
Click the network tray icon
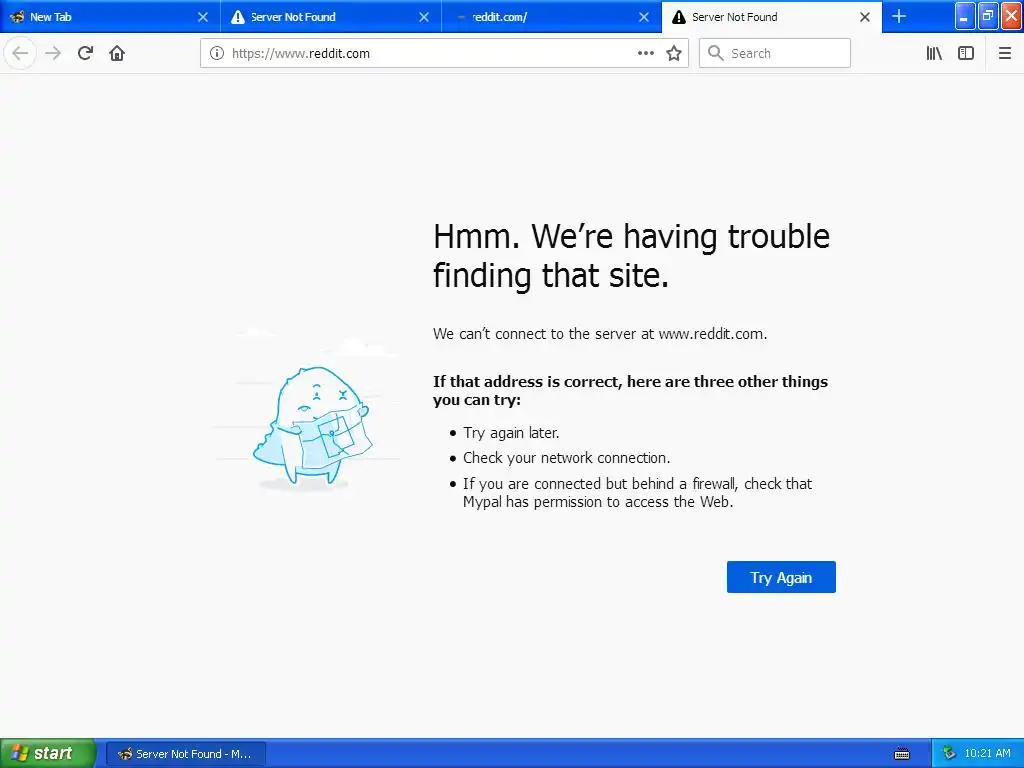pyautogui.click(x=949, y=754)
